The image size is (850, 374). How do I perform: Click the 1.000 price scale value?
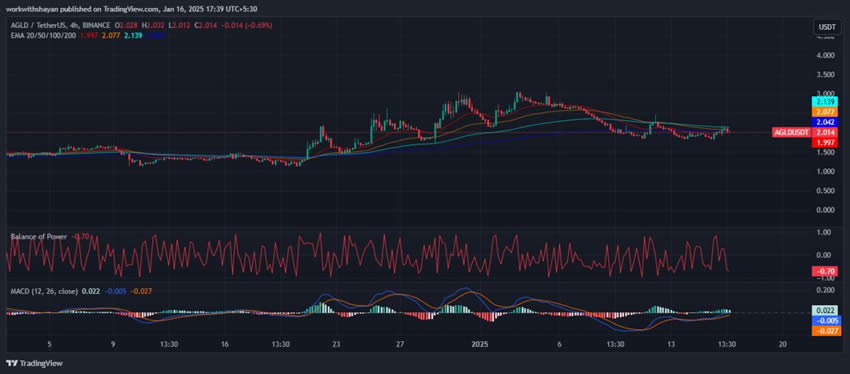point(826,172)
